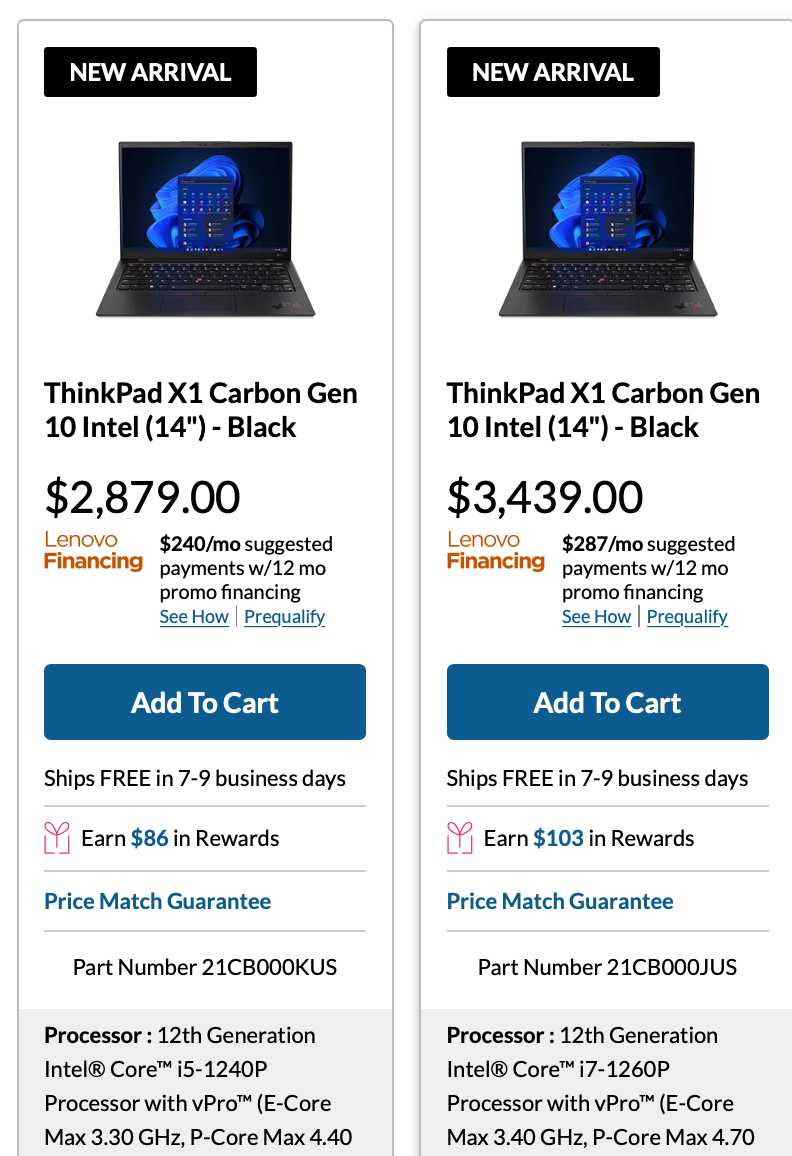792x1156 pixels.
Task: Click Lenovo Financing logo under $2,879.00
Action: click(x=93, y=551)
